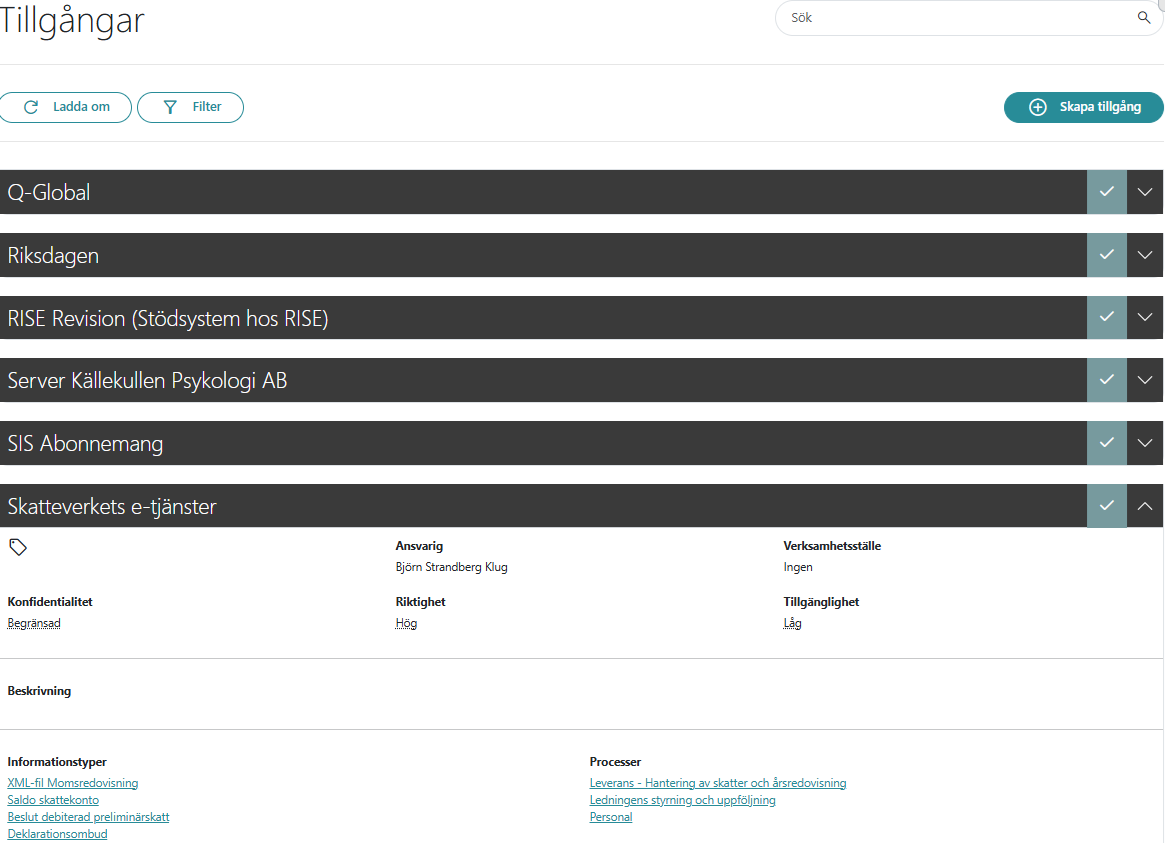Open the Filter options
The width and height of the screenshot is (1165, 843).
(190, 107)
